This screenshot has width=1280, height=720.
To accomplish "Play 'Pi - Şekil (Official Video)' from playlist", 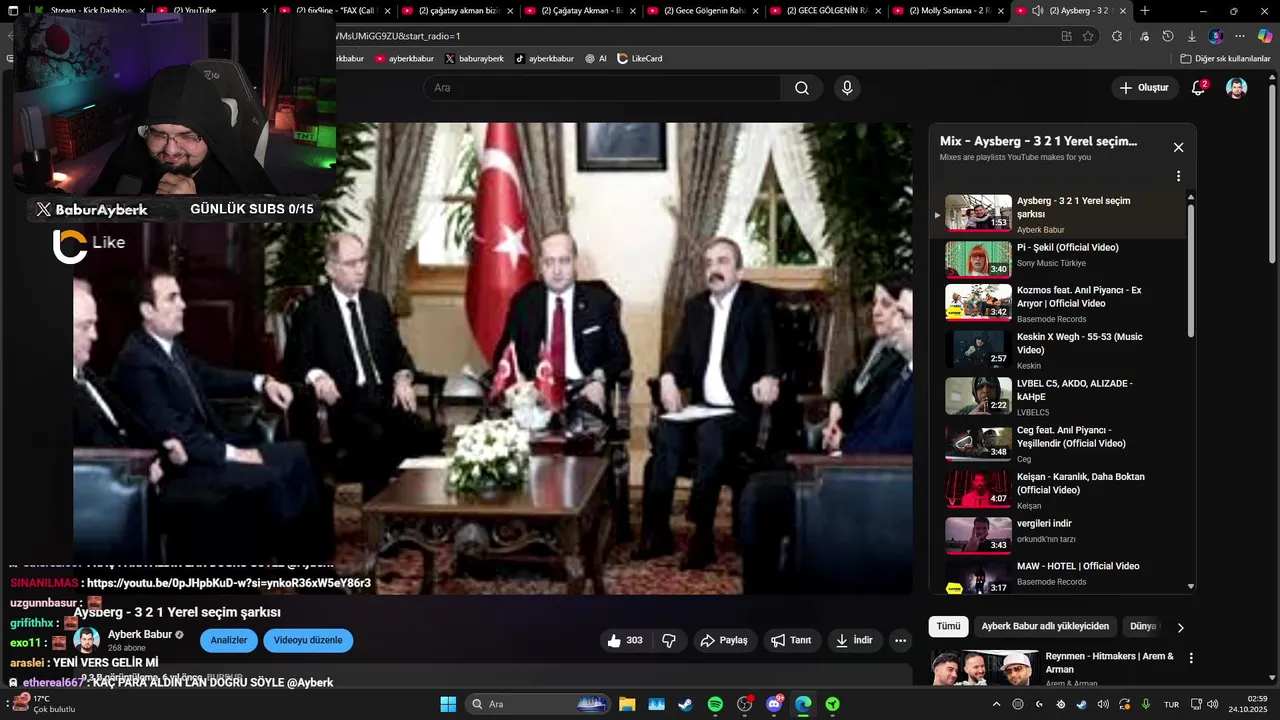I will pyautogui.click(x=1060, y=257).
